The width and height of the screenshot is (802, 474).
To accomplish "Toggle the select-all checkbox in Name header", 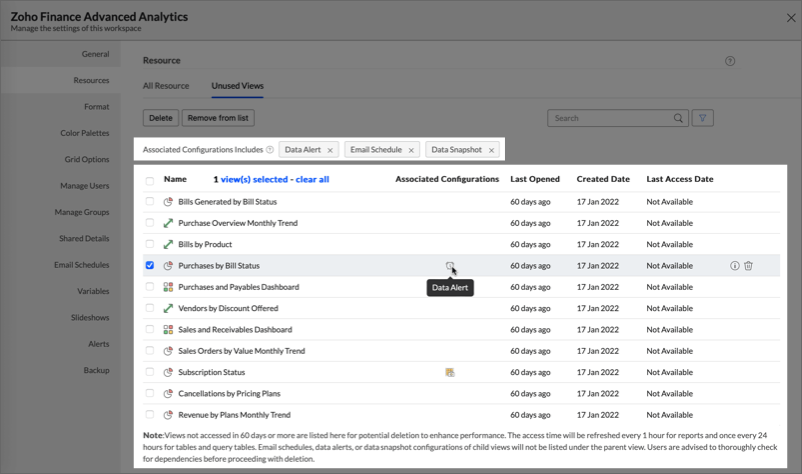I will click(149, 180).
